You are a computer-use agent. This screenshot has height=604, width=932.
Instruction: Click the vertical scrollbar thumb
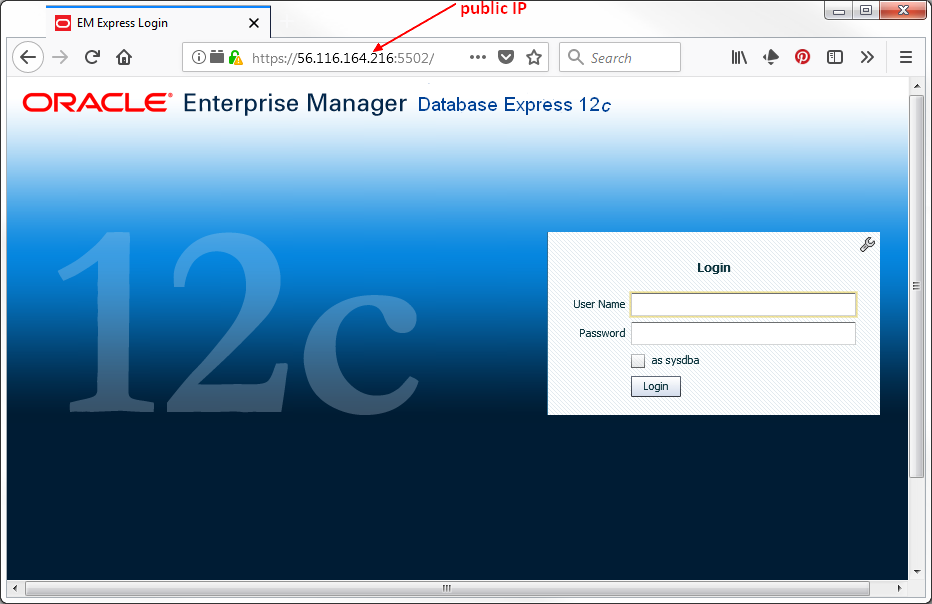click(916, 285)
